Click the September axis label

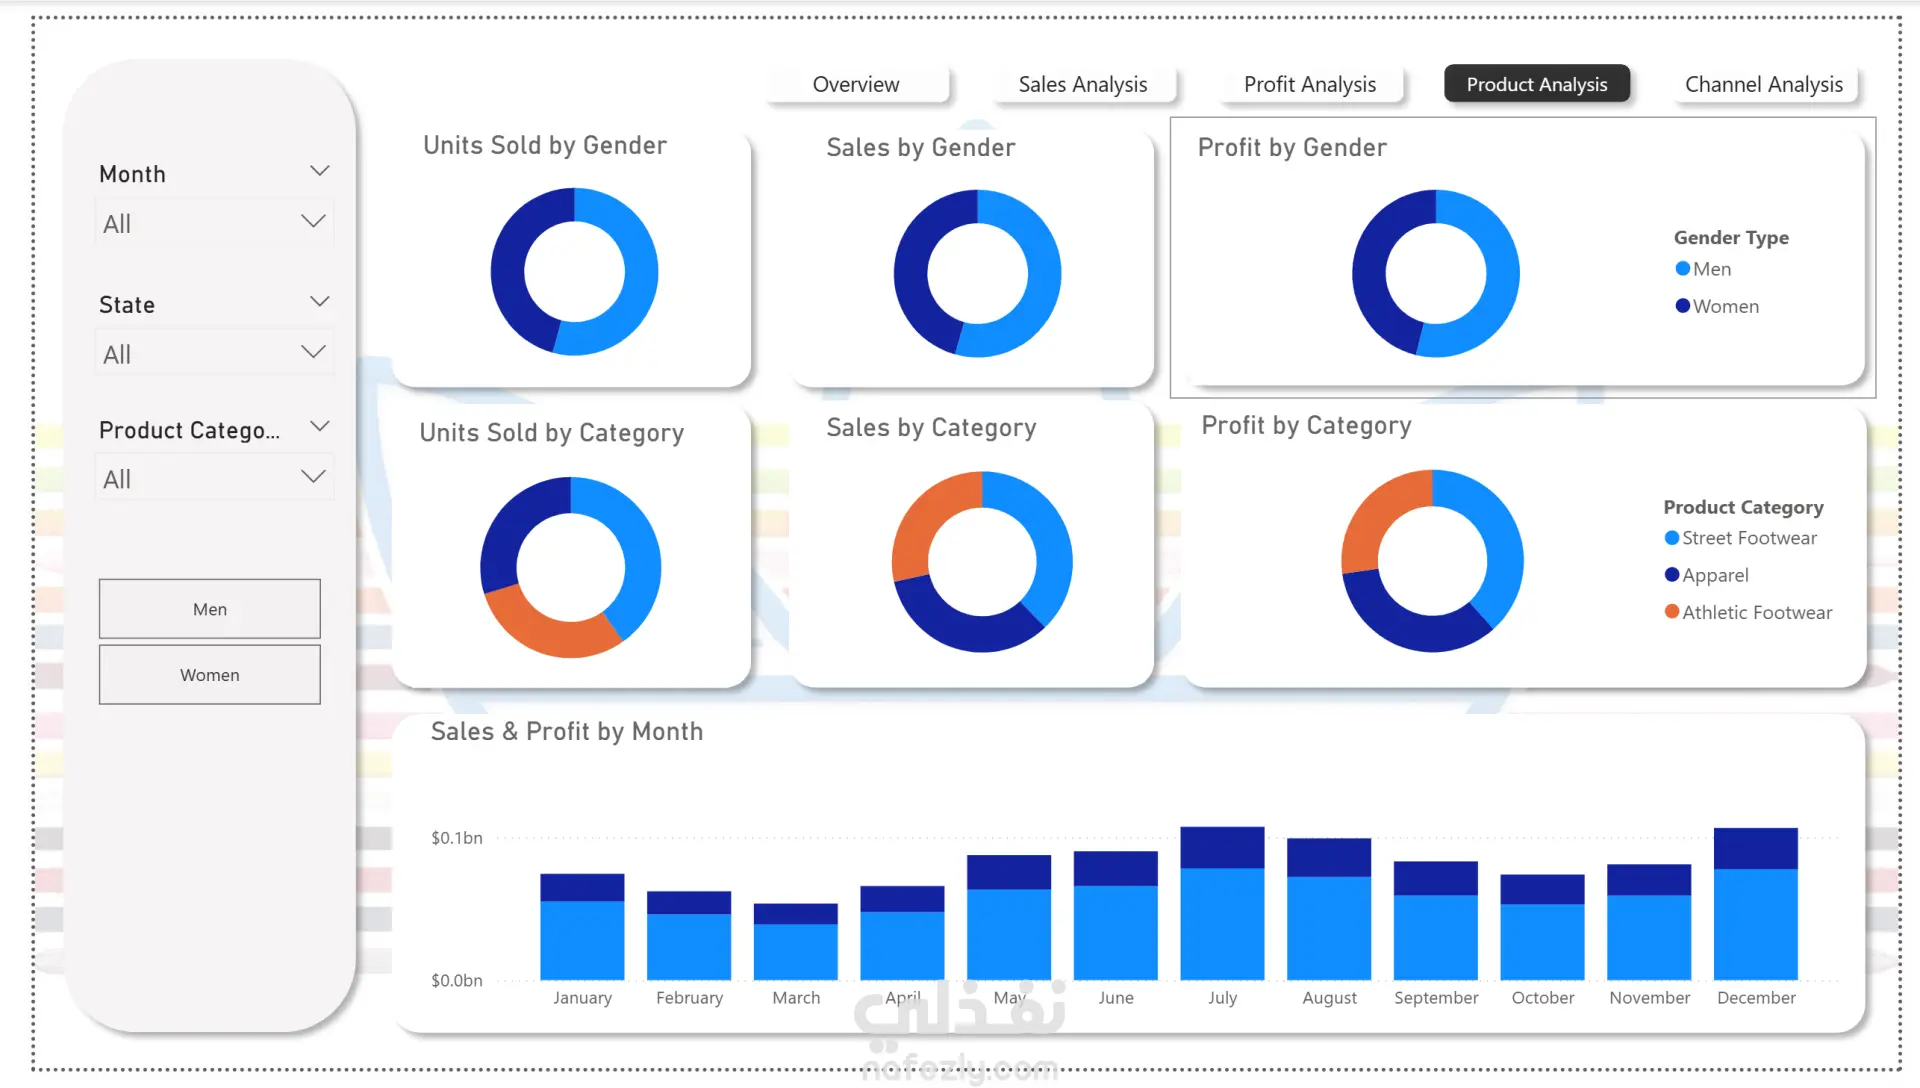(1436, 998)
